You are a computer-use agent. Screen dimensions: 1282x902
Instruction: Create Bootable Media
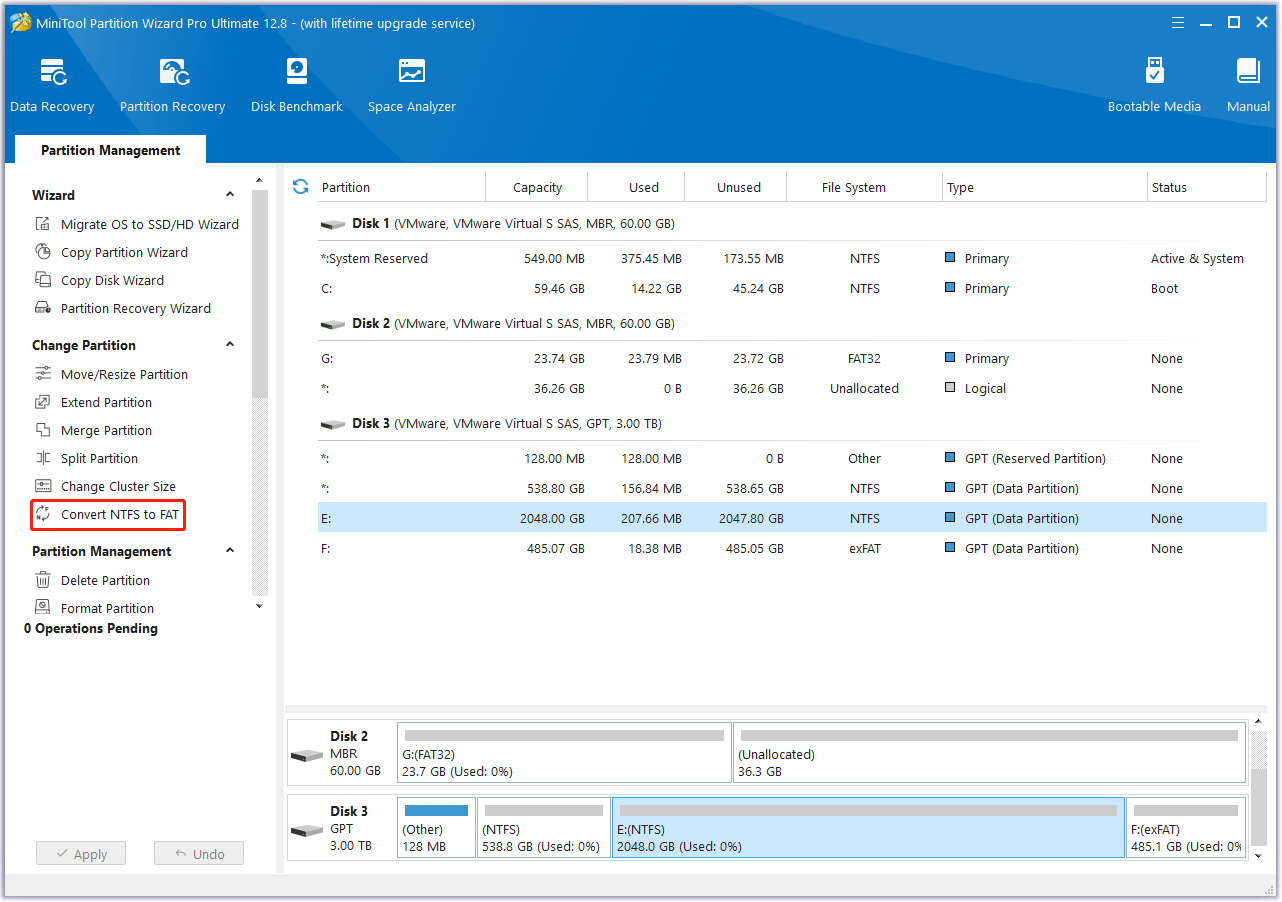click(1154, 85)
